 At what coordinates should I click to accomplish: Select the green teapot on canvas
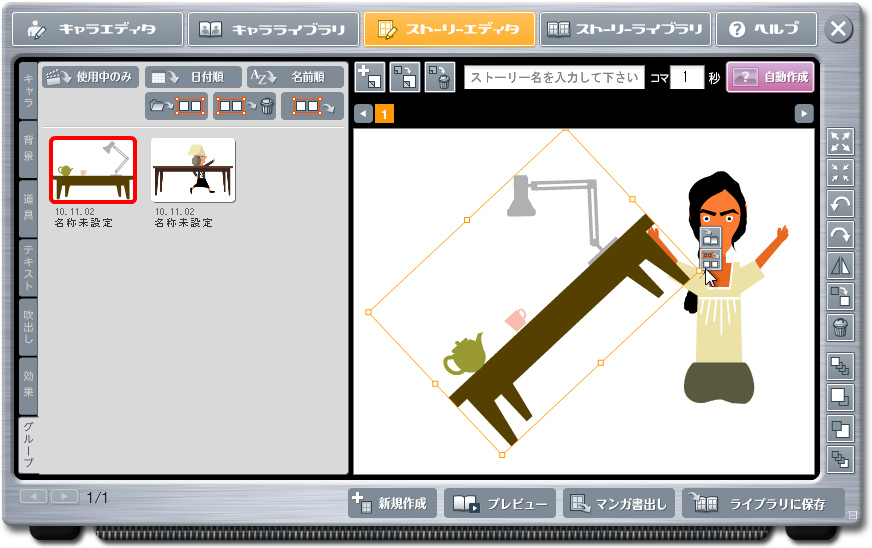point(464,354)
